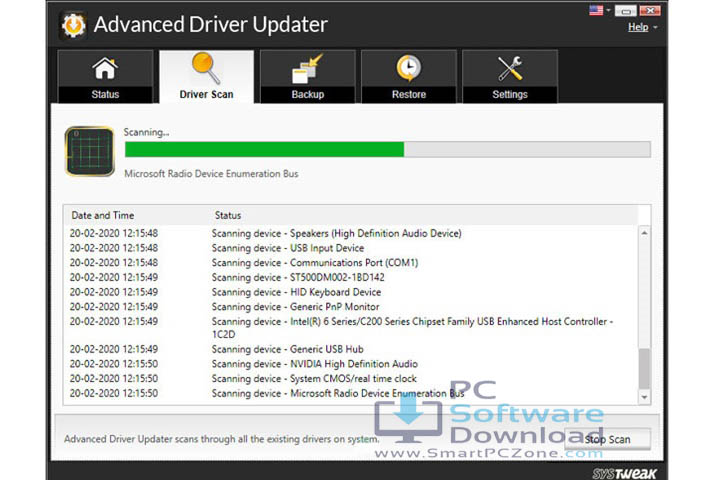
Task: Click the Advanced Driver Updater gear logo
Action: (73, 25)
